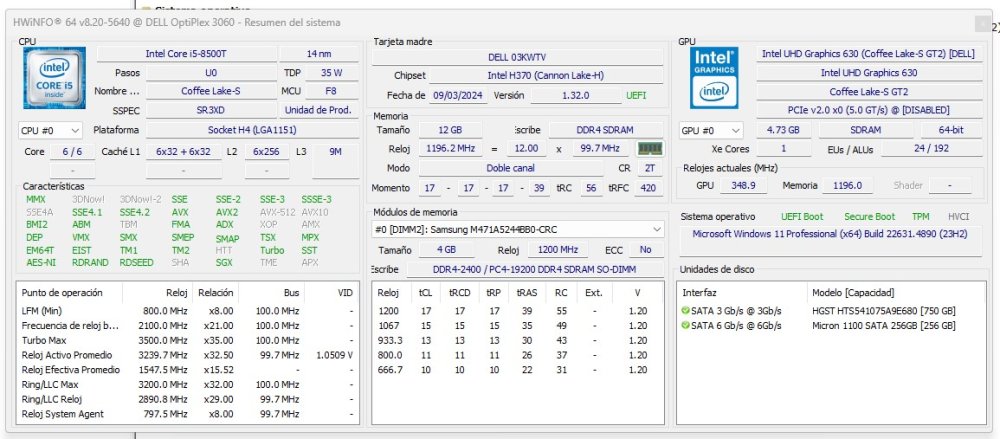Image resolution: width=1000 pixels, height=439 pixels.
Task: Click the 14 nm process field
Action: [x=319, y=54]
